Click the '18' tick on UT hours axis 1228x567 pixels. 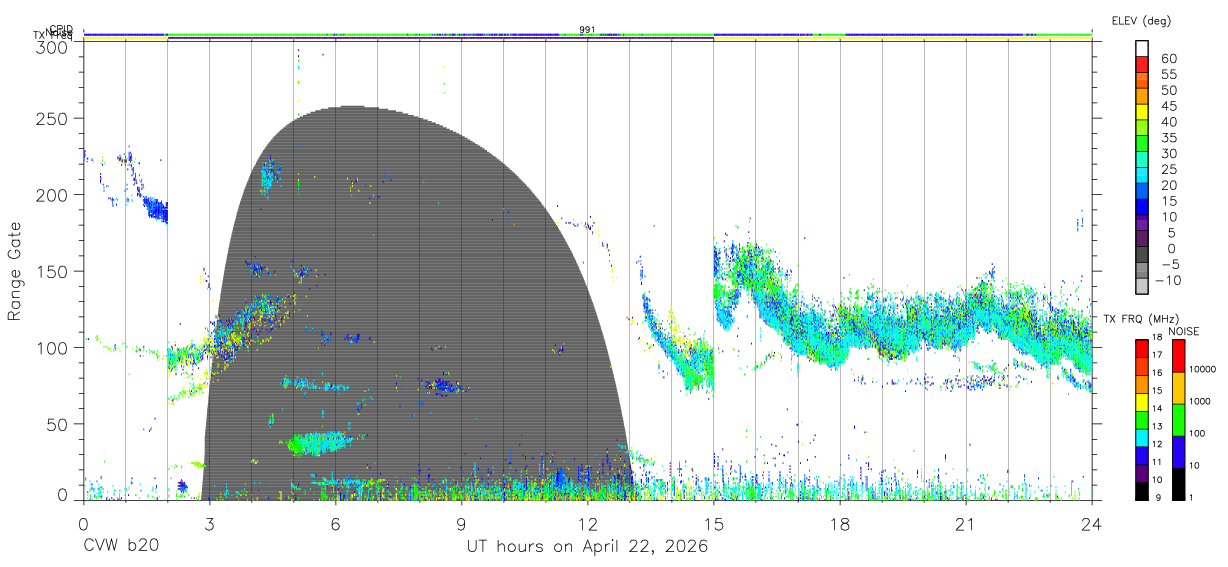coord(840,524)
